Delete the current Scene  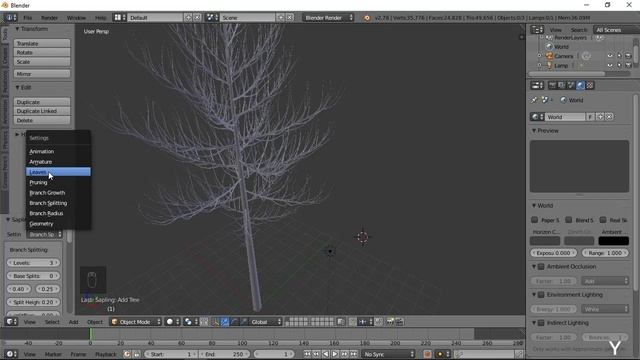click(x=290, y=18)
